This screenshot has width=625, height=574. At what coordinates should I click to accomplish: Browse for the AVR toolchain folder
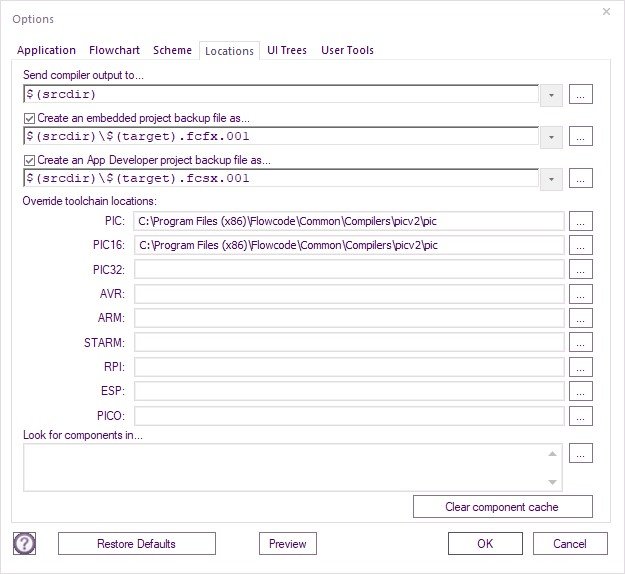581,293
